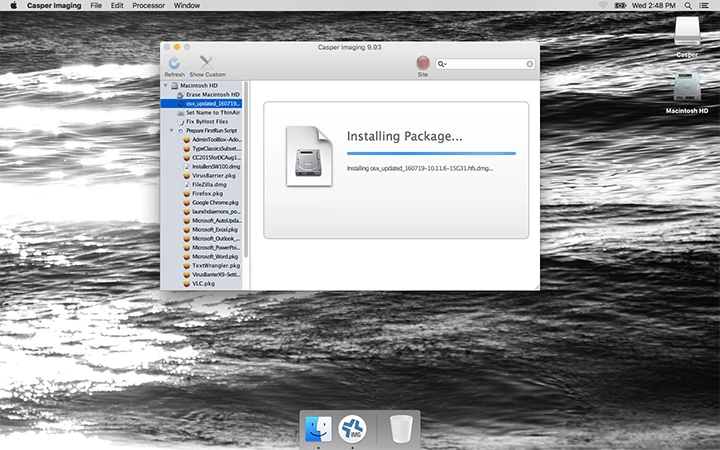Click the Casper Imaging Dock icon
Image resolution: width=720 pixels, height=450 pixels.
tap(352, 429)
